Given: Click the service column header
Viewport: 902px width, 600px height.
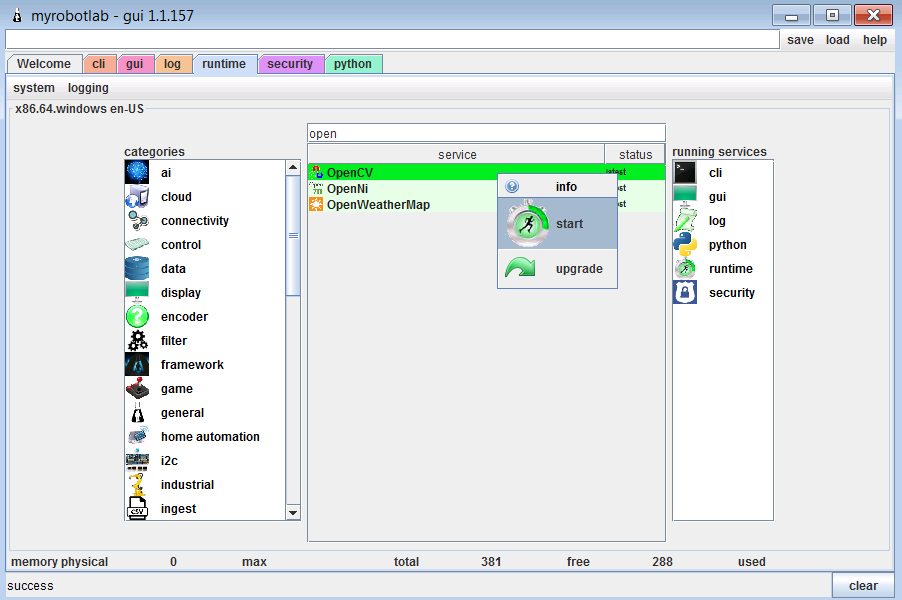Looking at the screenshot, I should click(x=457, y=154).
